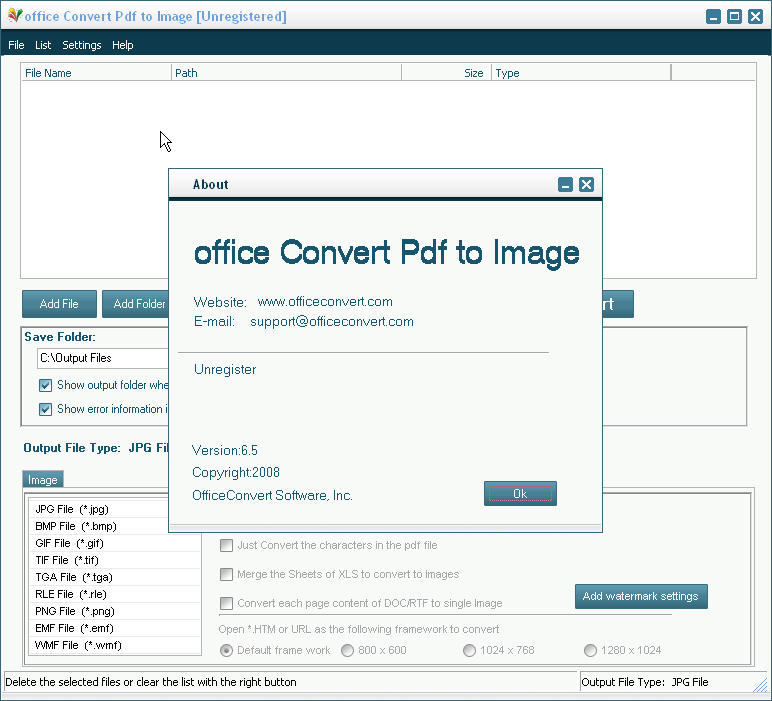Click OfficeConvert Software, Inc. text
This screenshot has height=701, width=772.
(x=272, y=495)
